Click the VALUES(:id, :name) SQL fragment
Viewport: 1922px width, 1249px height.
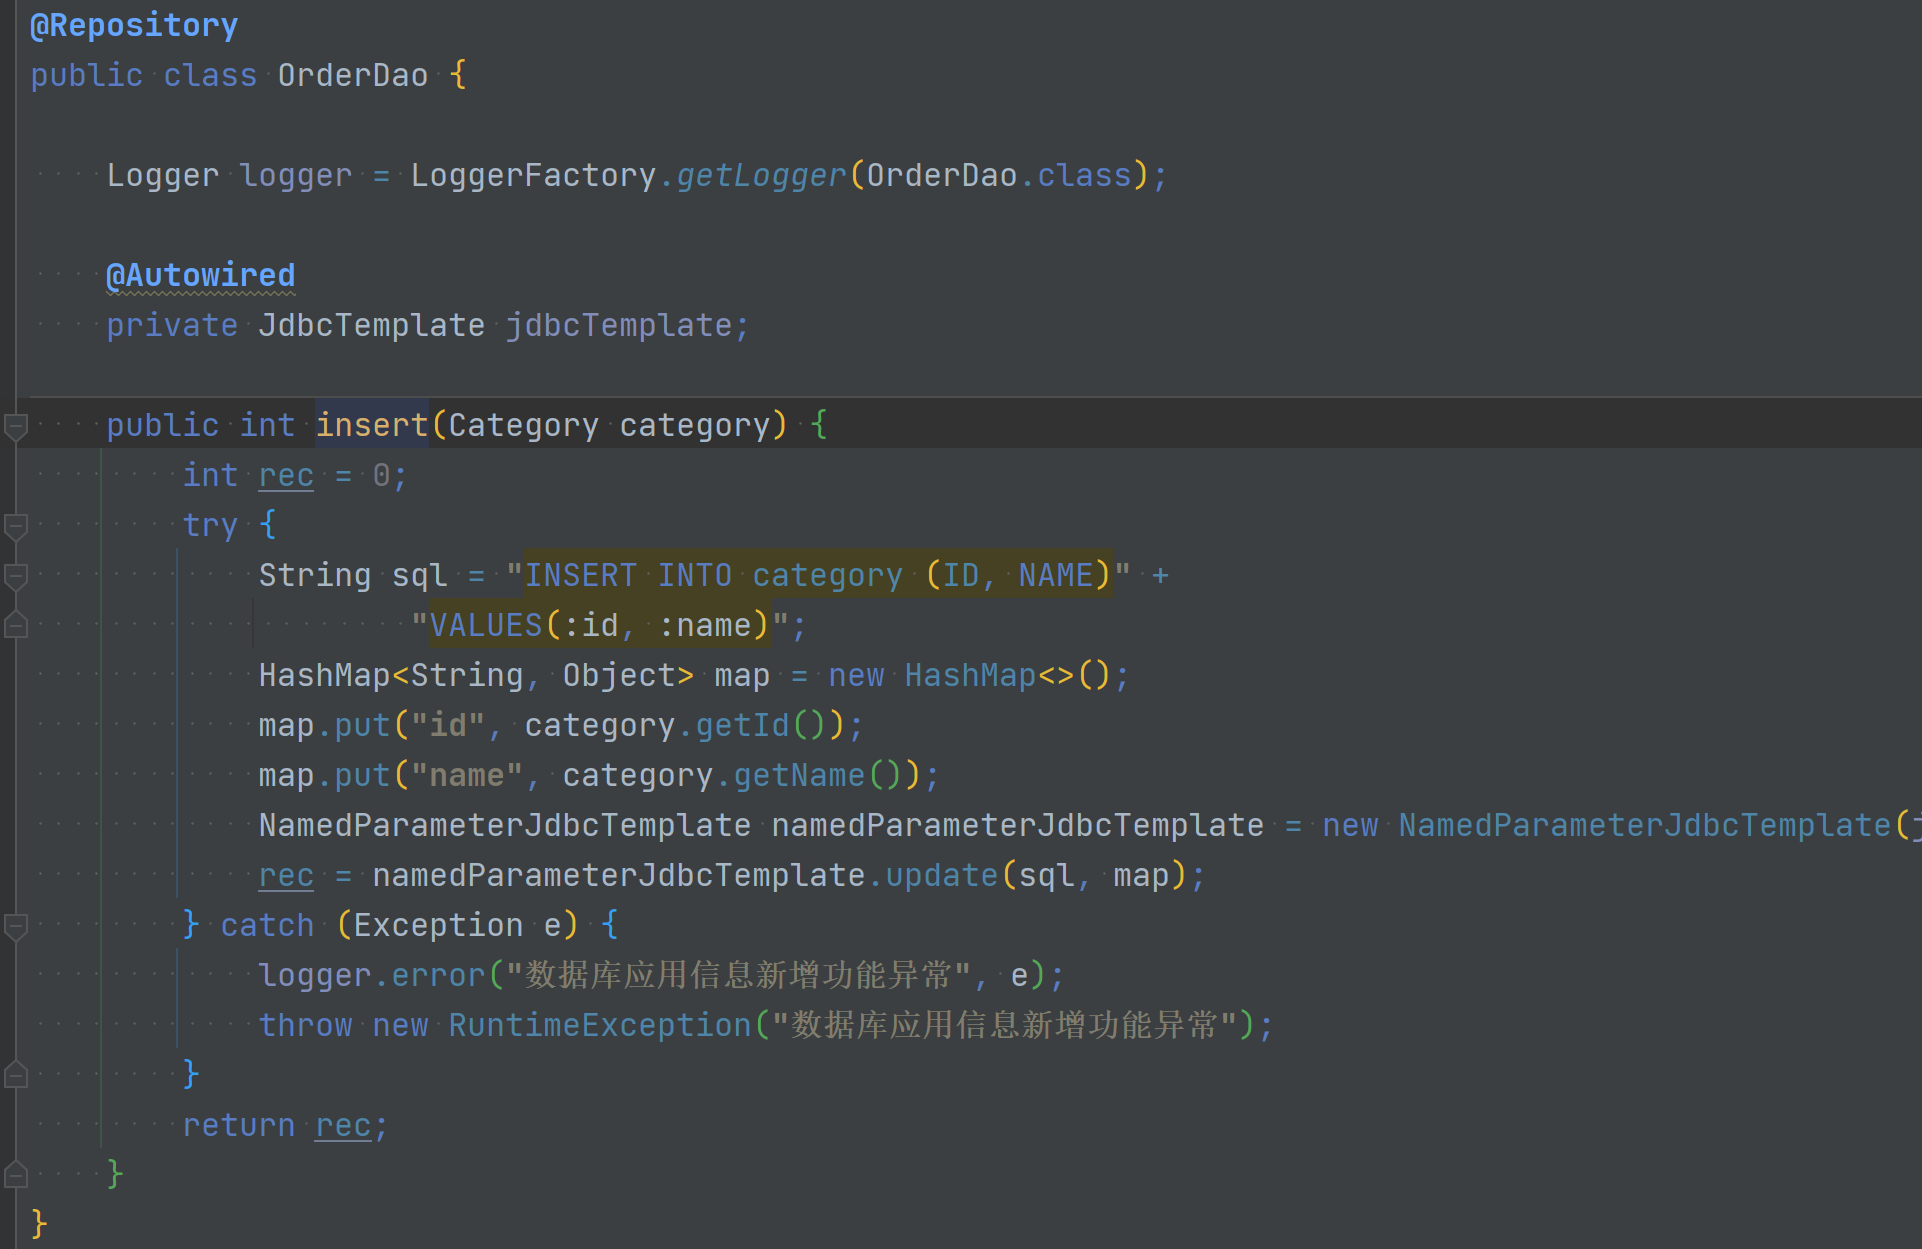coord(598,625)
